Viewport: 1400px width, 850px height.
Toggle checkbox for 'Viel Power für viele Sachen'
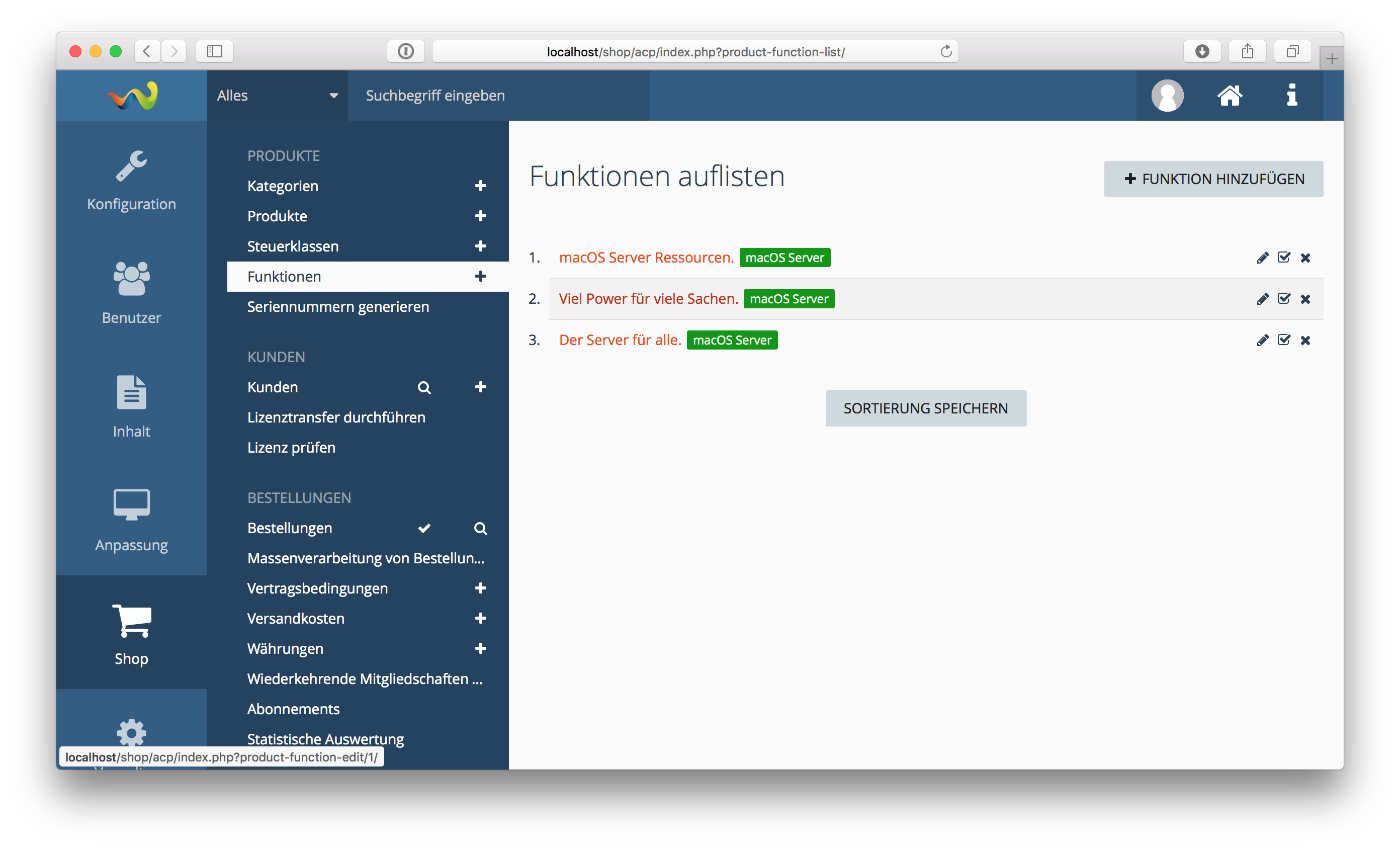coord(1284,299)
